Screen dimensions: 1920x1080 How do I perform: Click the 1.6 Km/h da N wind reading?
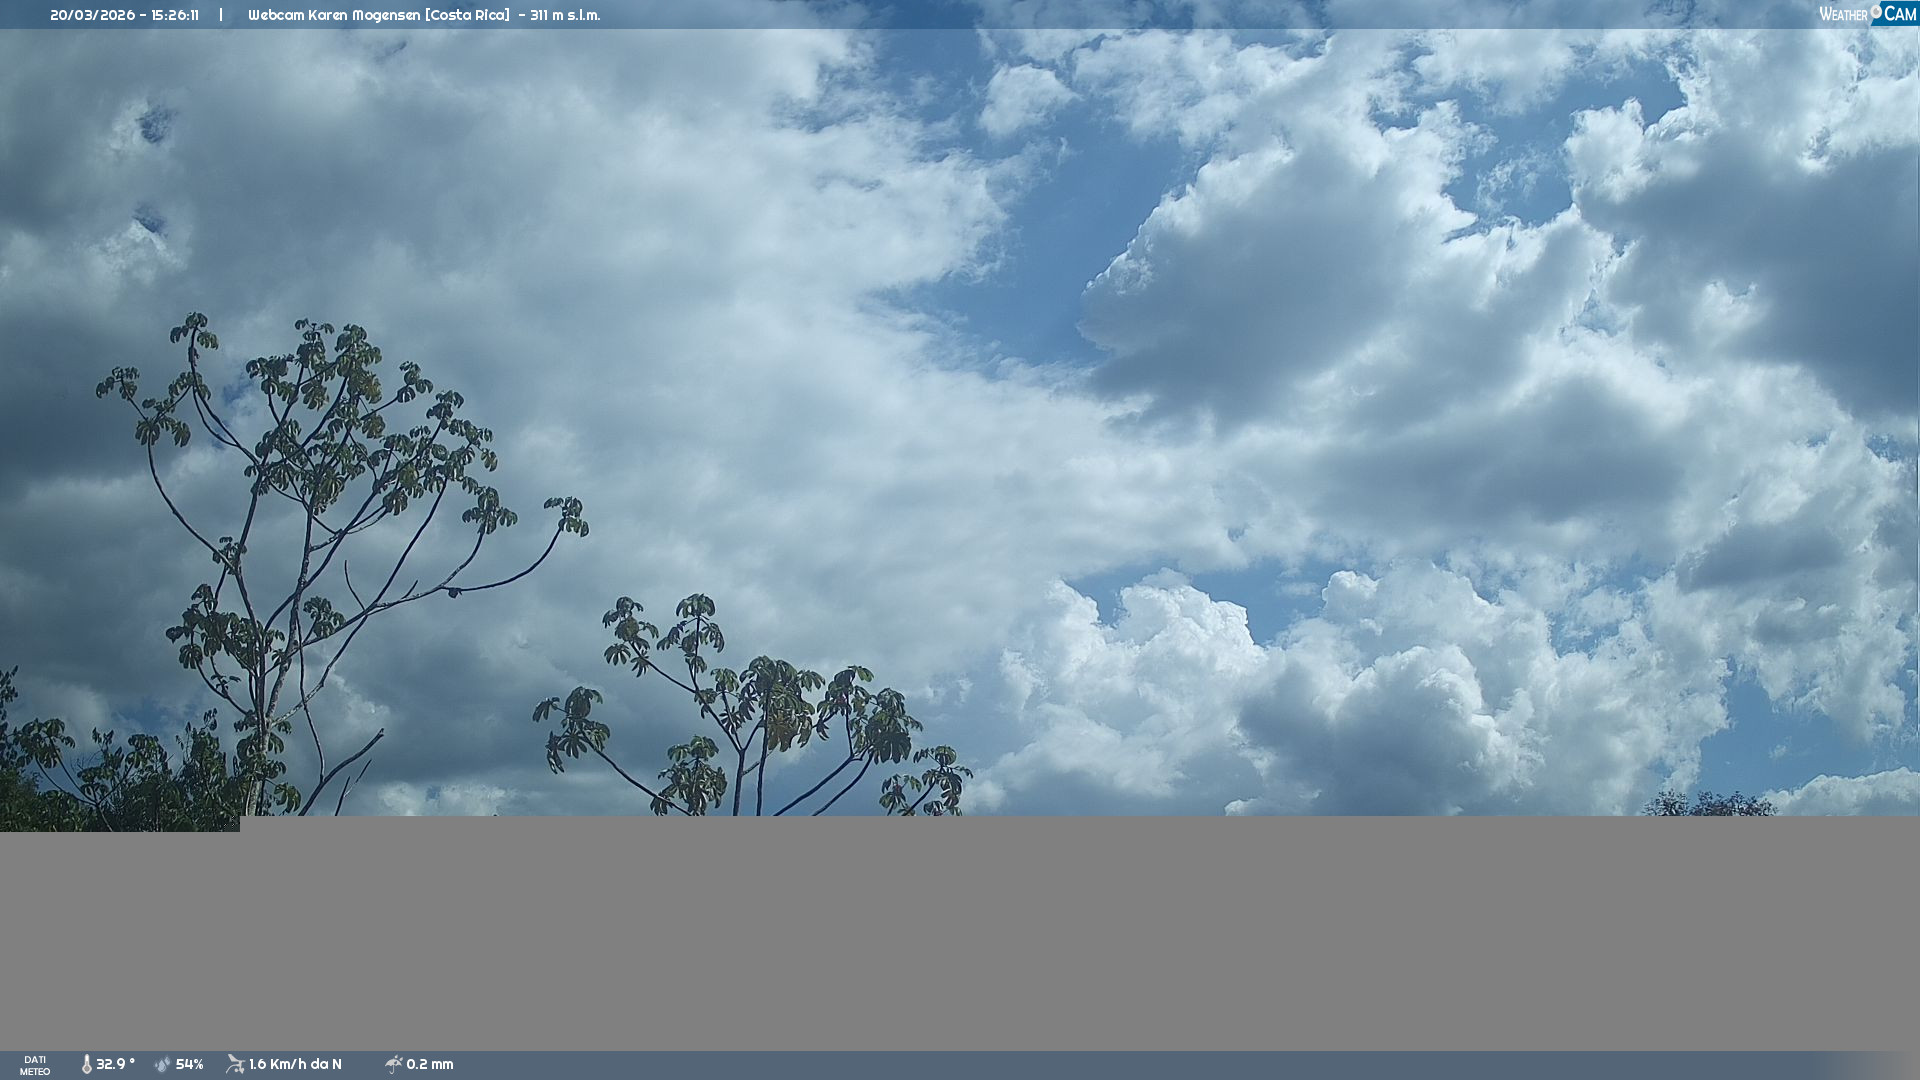pos(295,1064)
